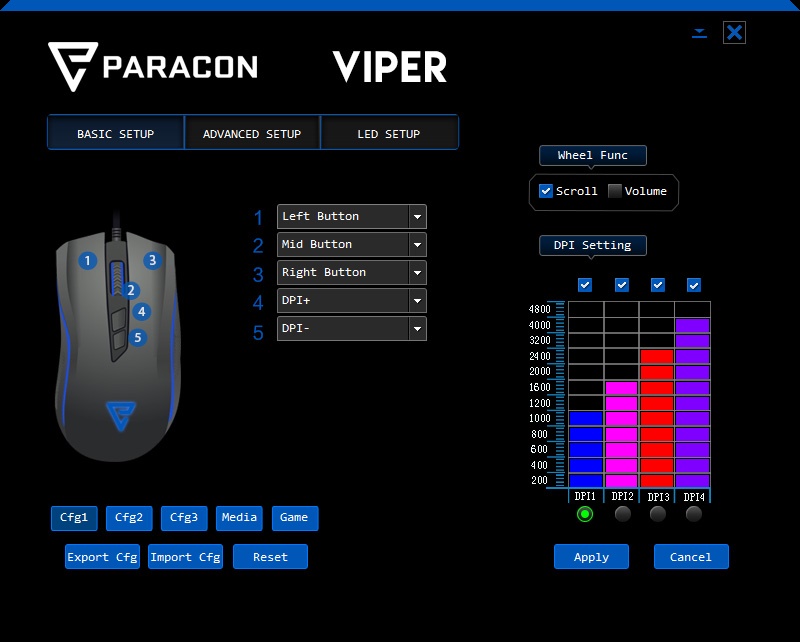Toggle the DPI1 enable checkbox
800x642 pixels.
click(x=585, y=285)
